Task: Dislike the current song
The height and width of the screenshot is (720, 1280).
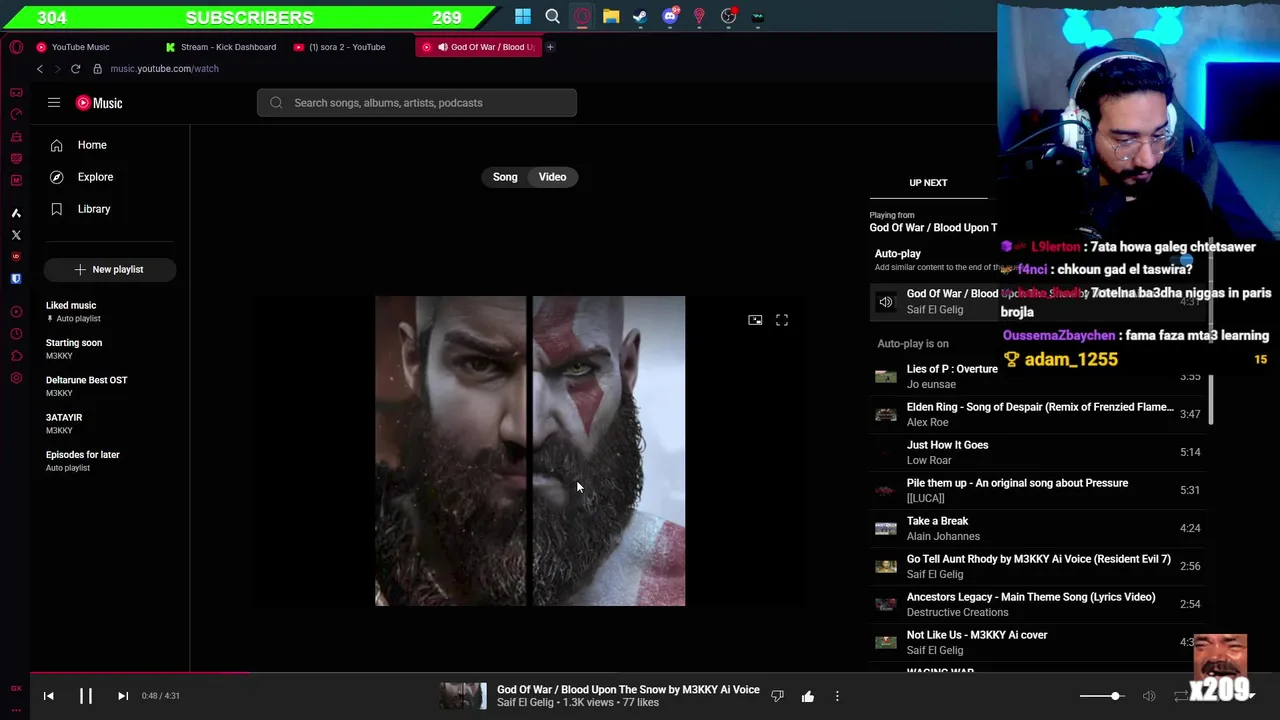Action: click(777, 696)
